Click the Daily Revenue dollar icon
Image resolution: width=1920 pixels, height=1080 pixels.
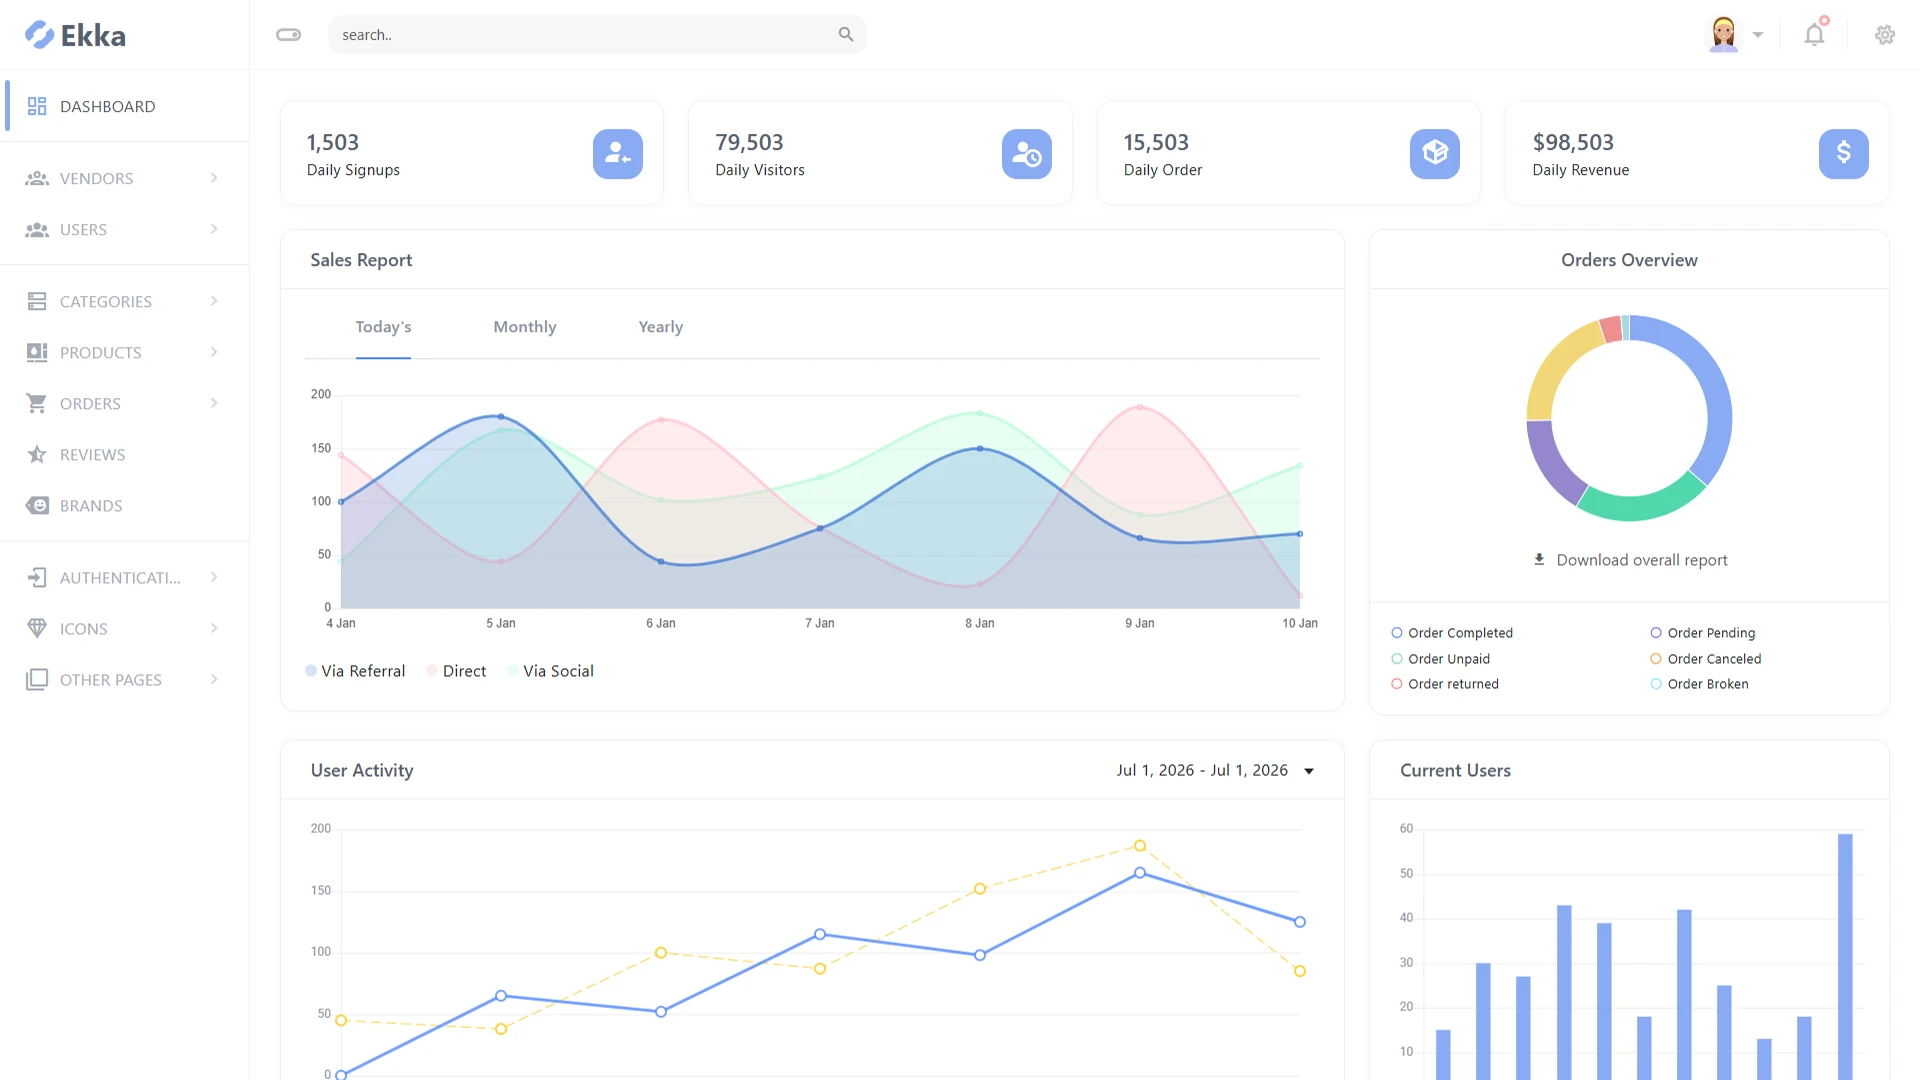[1844, 154]
